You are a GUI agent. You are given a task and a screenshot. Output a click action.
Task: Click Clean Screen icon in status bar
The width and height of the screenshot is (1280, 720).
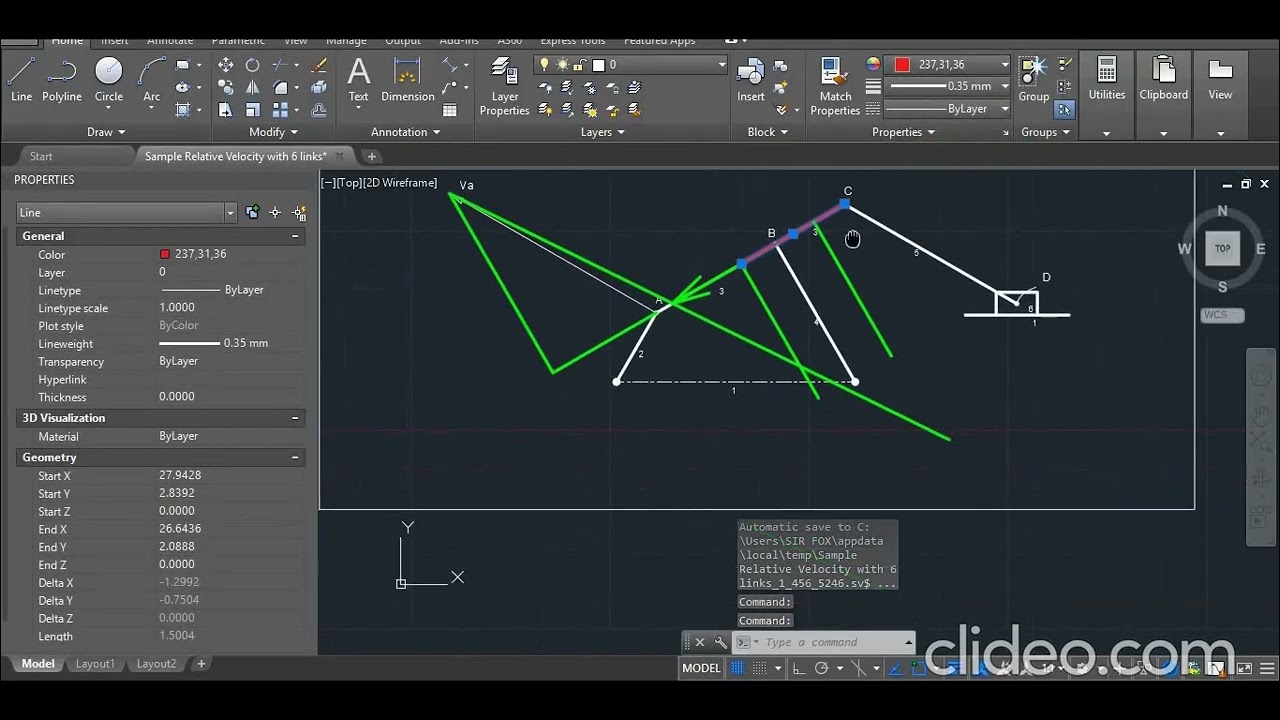coord(1243,668)
